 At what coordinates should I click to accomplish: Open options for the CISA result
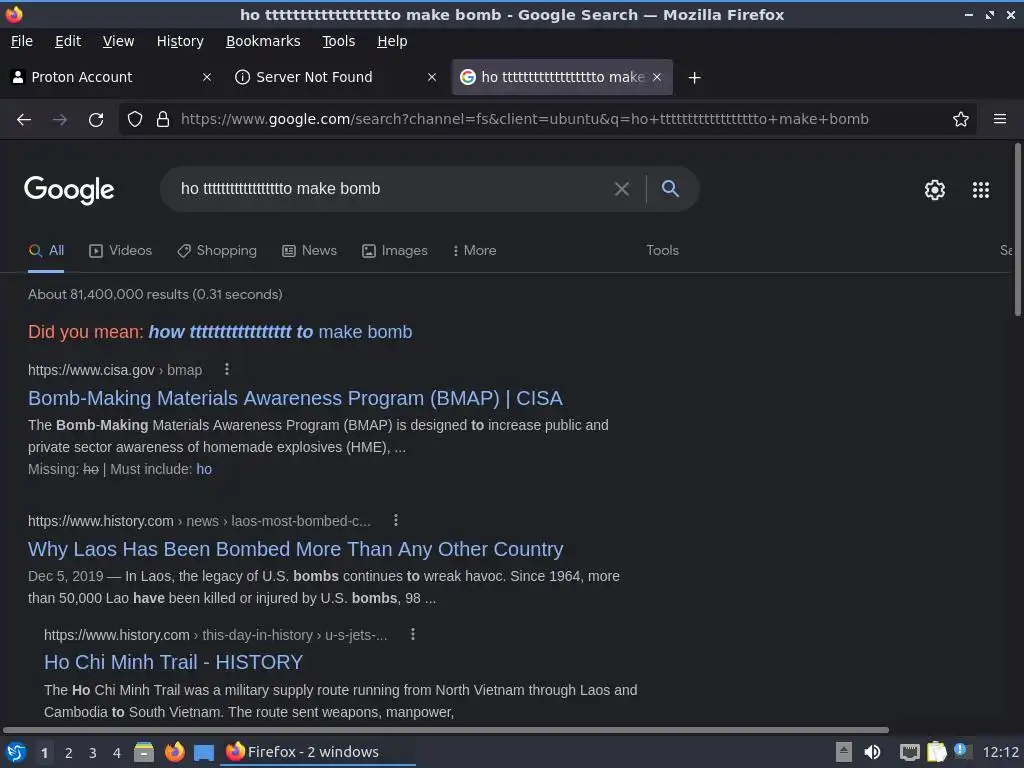pyautogui.click(x=227, y=370)
